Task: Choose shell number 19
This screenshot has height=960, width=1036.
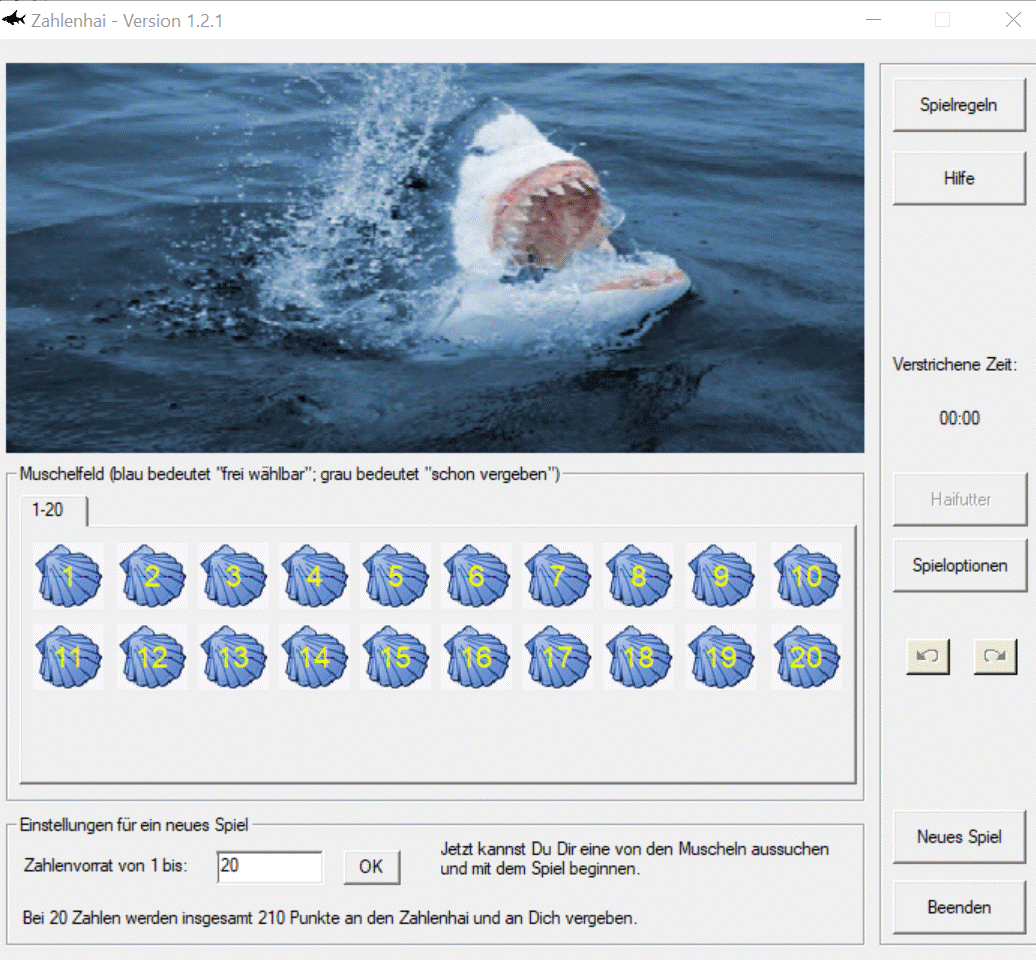Action: click(x=720, y=657)
